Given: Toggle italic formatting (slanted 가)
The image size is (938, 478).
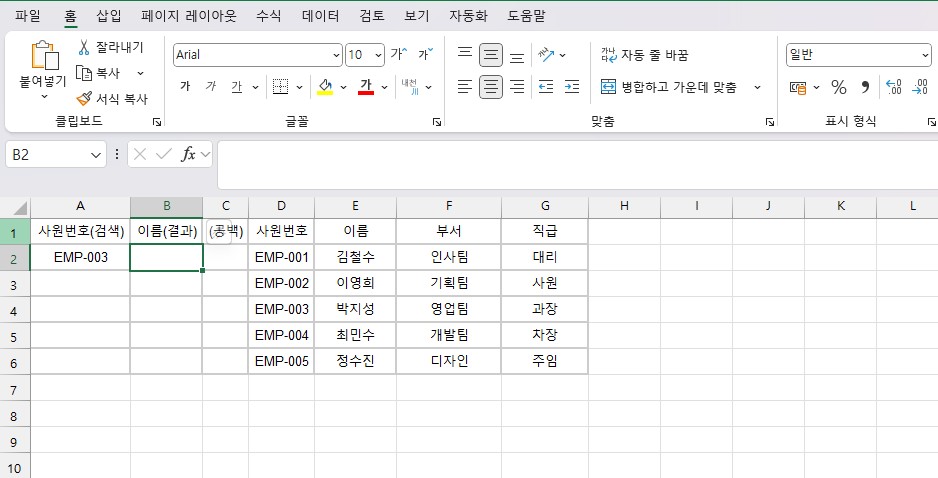Looking at the screenshot, I should [x=211, y=87].
